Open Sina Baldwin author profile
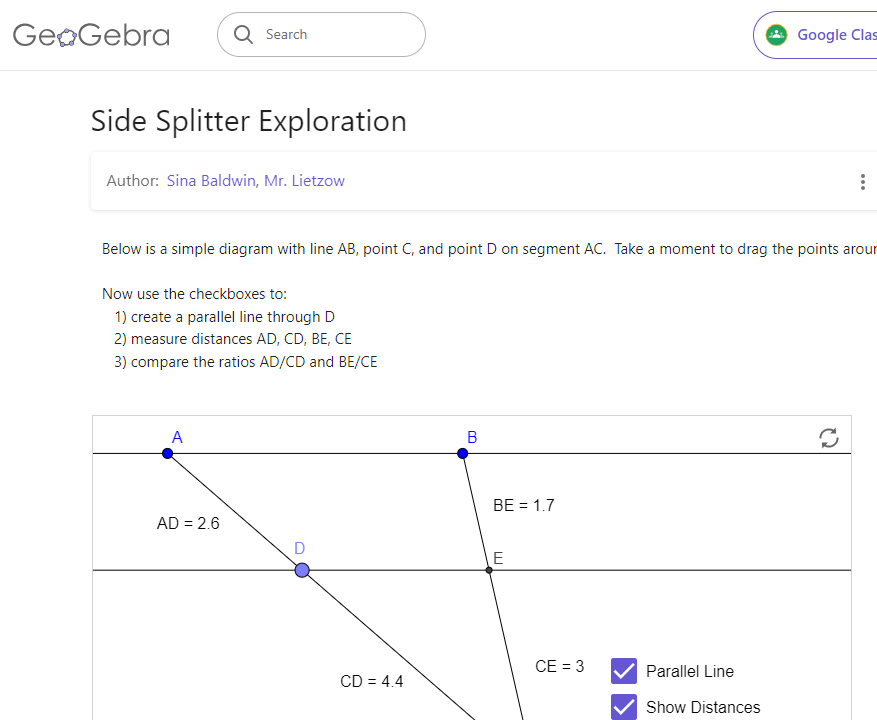The width and height of the screenshot is (877, 720). pyautogui.click(x=210, y=181)
